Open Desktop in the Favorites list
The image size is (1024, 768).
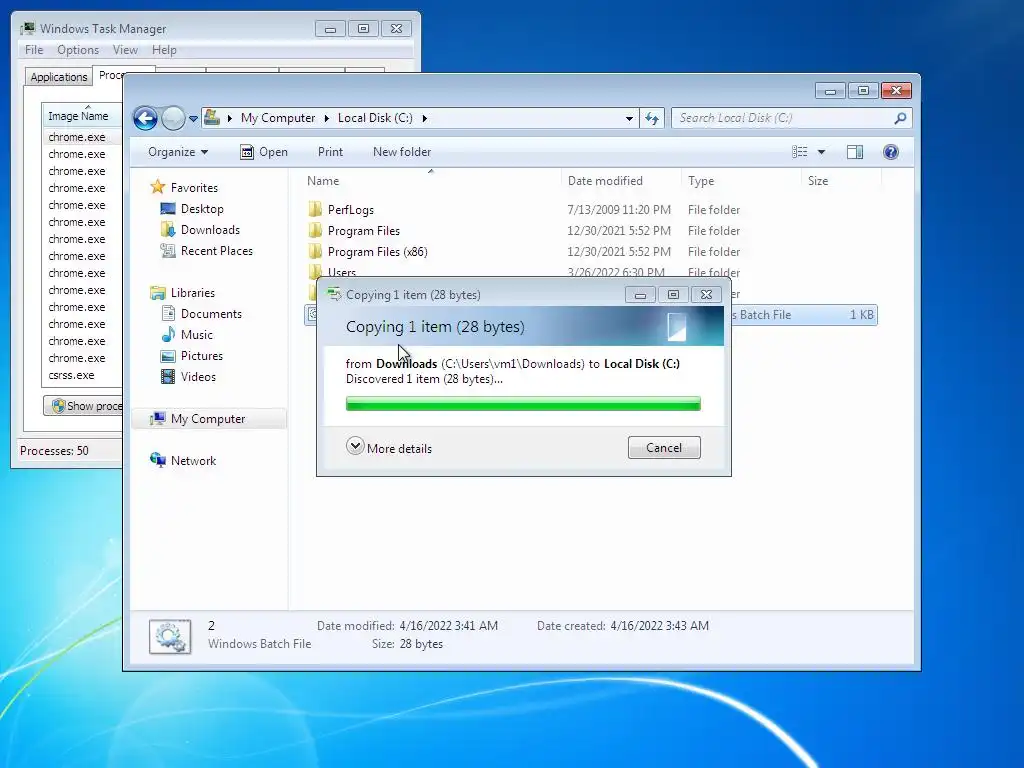coord(202,209)
